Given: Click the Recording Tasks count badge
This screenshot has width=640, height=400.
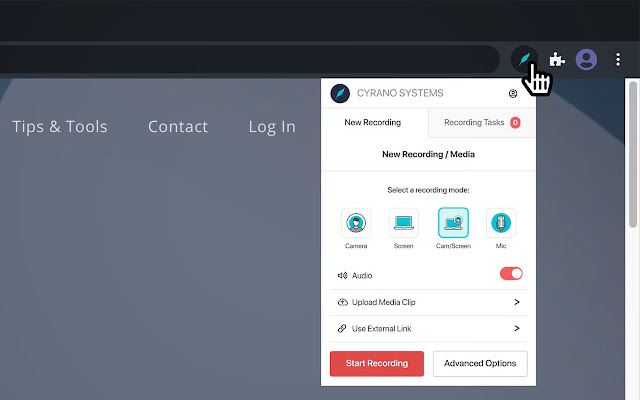Looking at the screenshot, I should pyautogui.click(x=515, y=122).
